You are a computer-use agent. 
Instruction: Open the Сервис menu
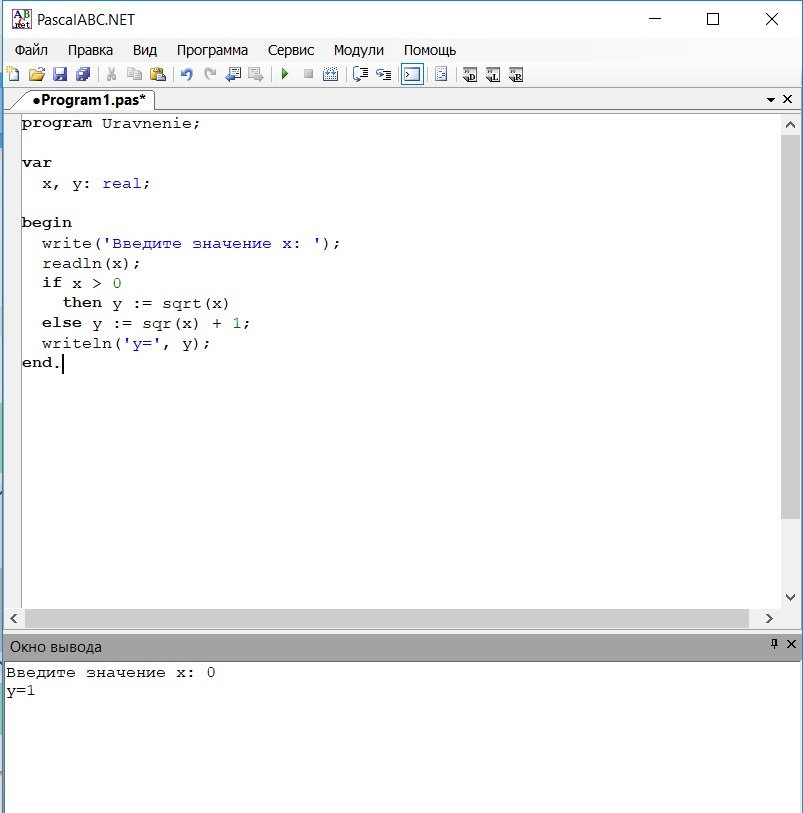(291, 50)
